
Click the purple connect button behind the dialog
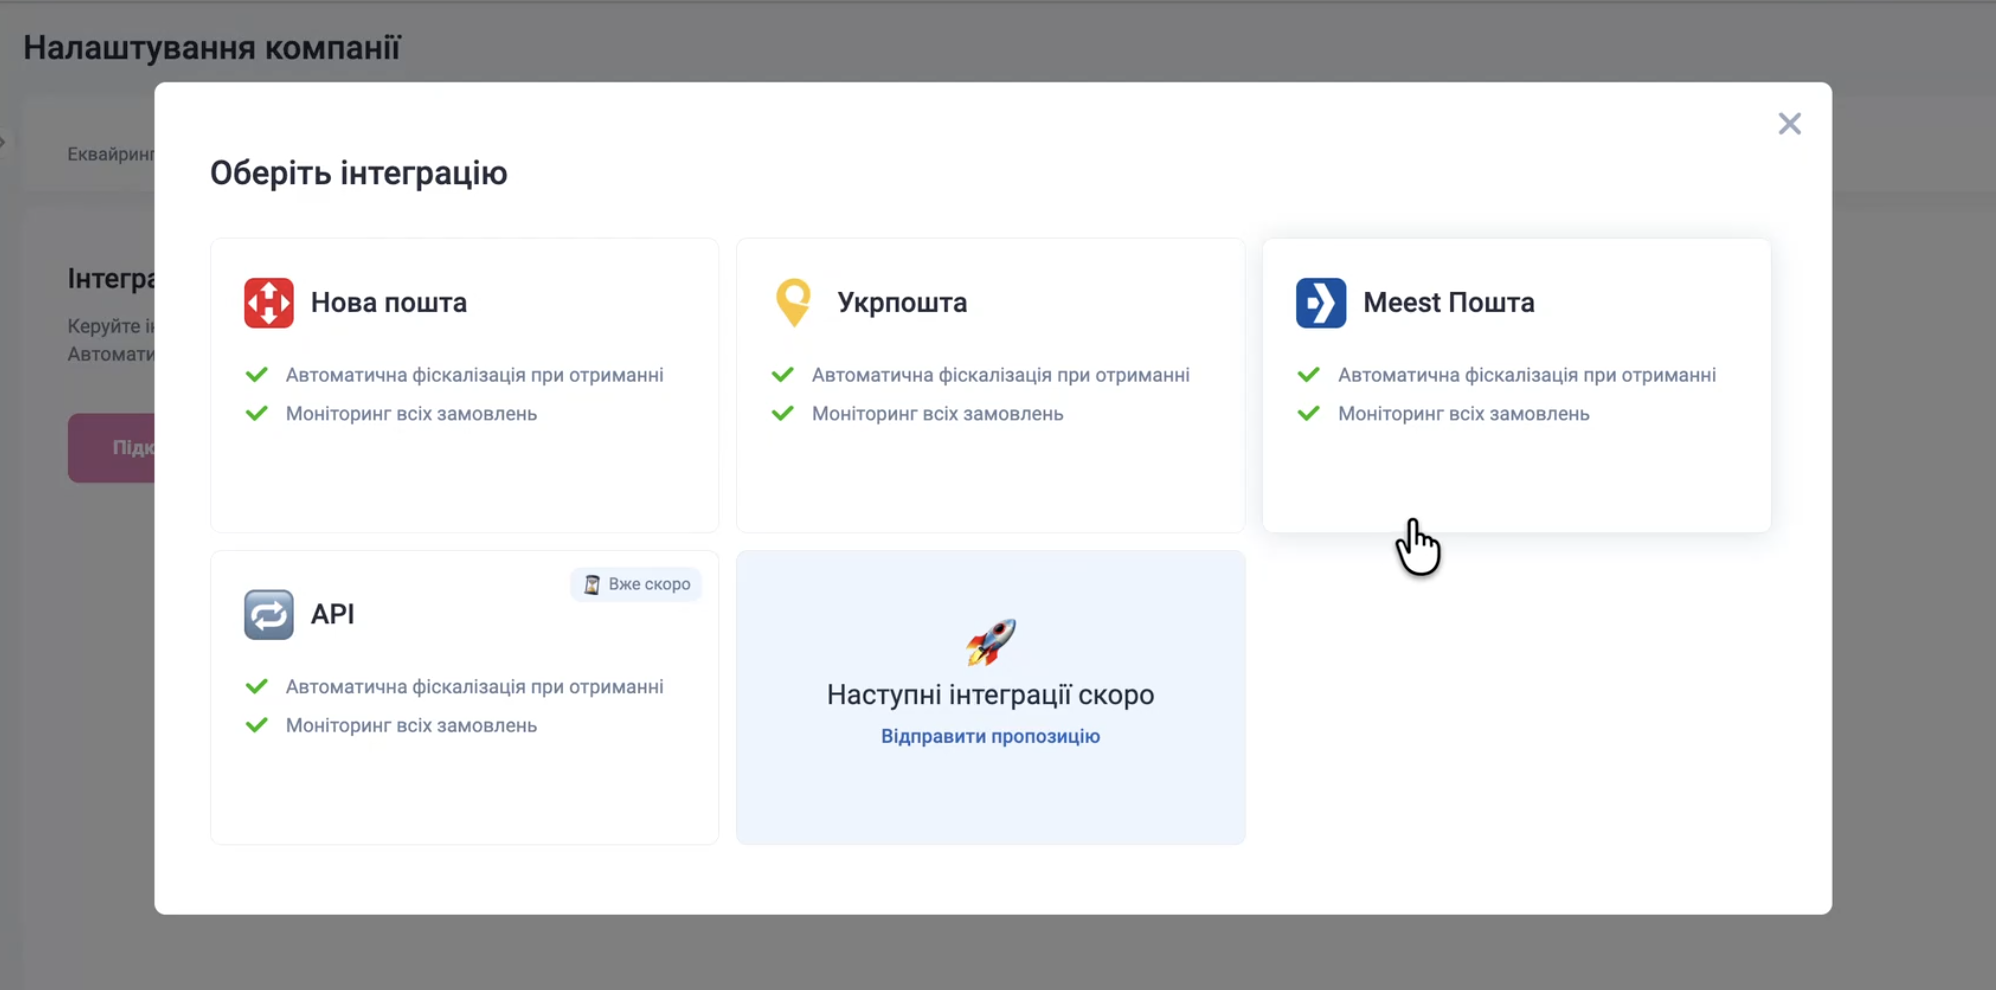click(111, 448)
